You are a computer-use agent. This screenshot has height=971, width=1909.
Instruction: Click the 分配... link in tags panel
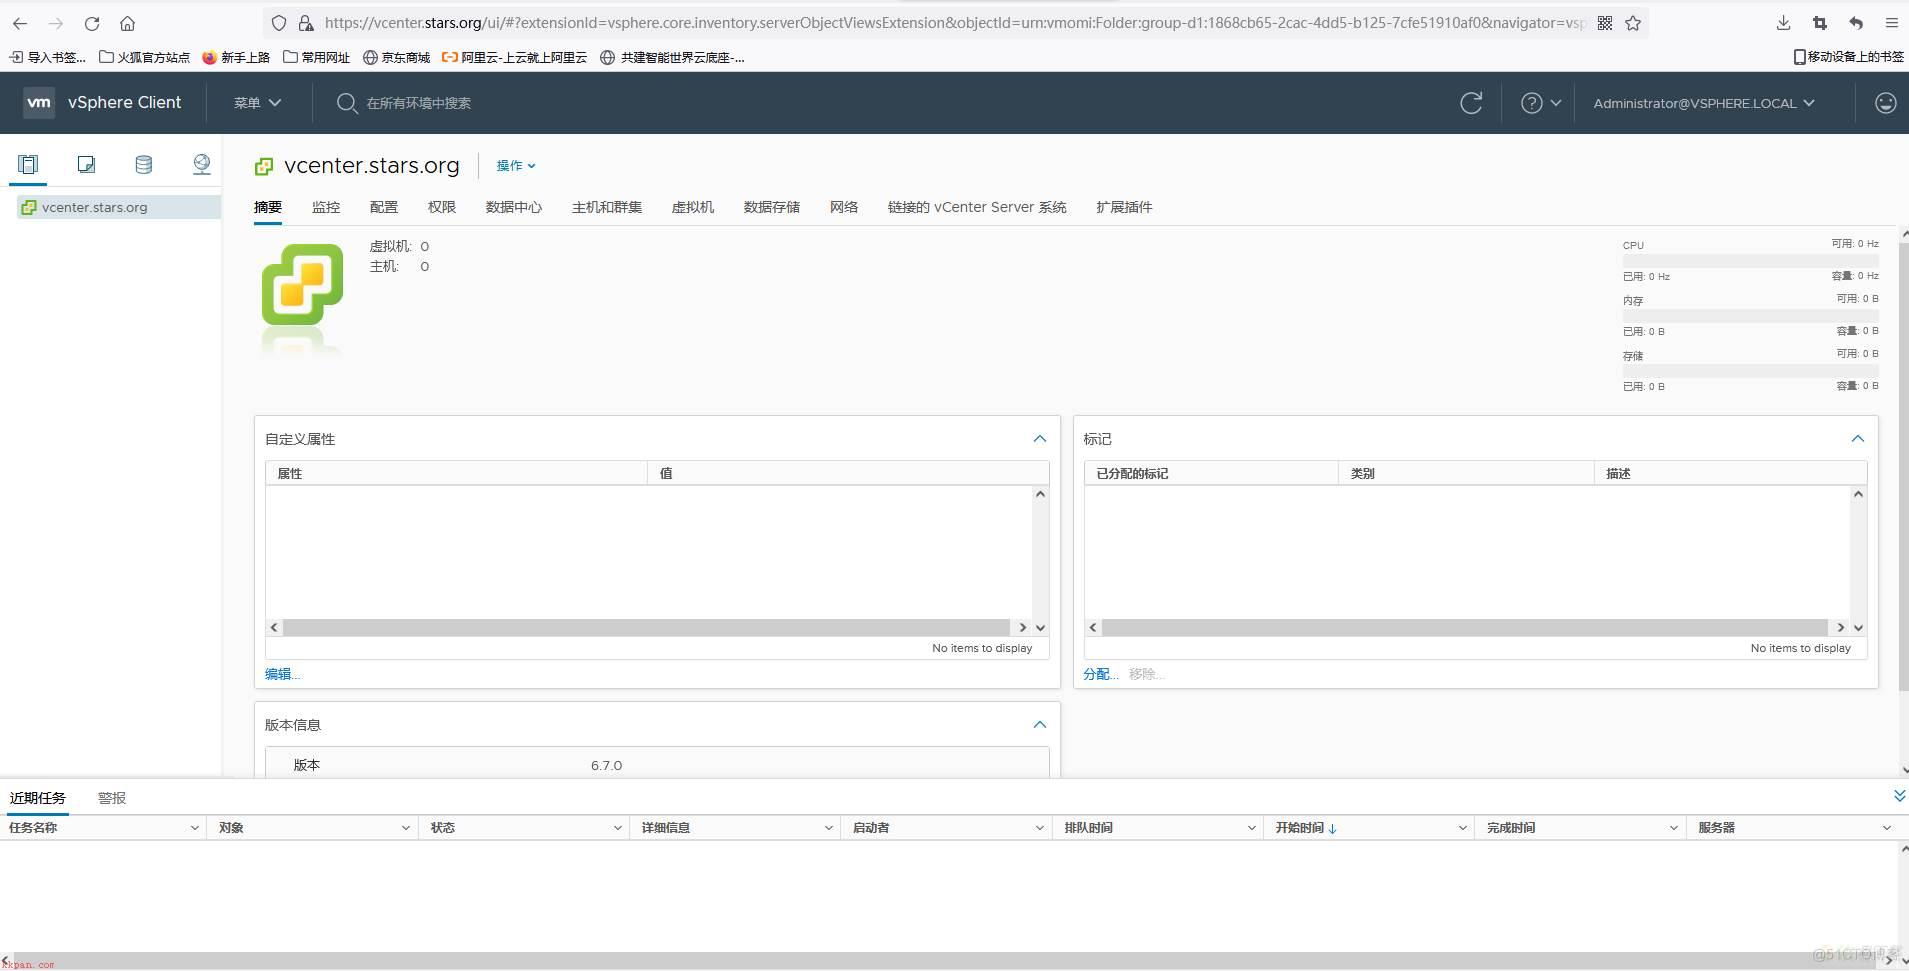tap(1101, 674)
